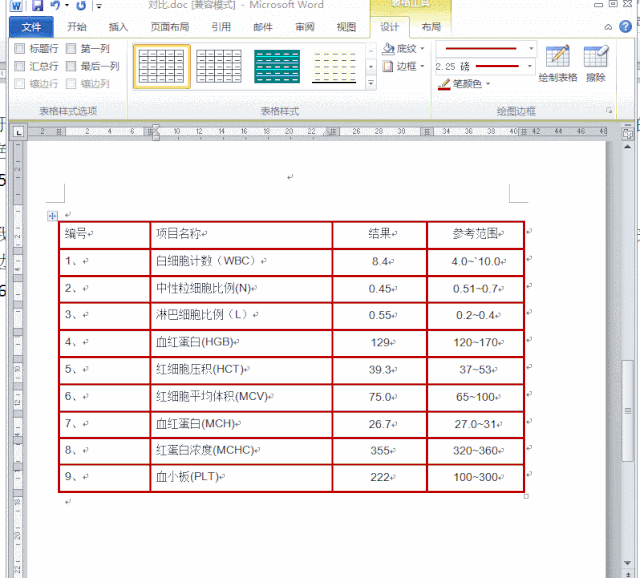Viewport: 640px width, 578px height.
Task: Click the header cell 项目名称
Action: 241,235
